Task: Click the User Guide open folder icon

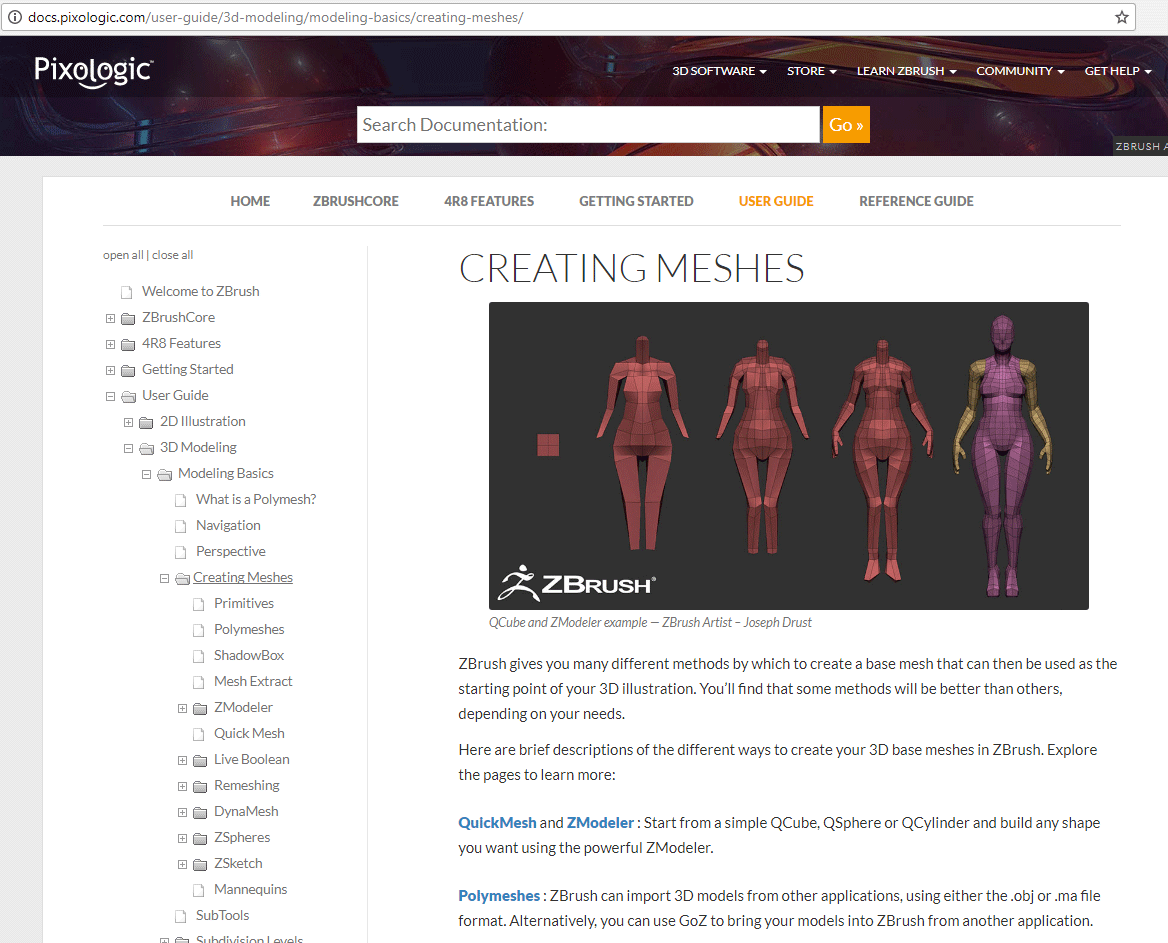Action: pyautogui.click(x=128, y=397)
